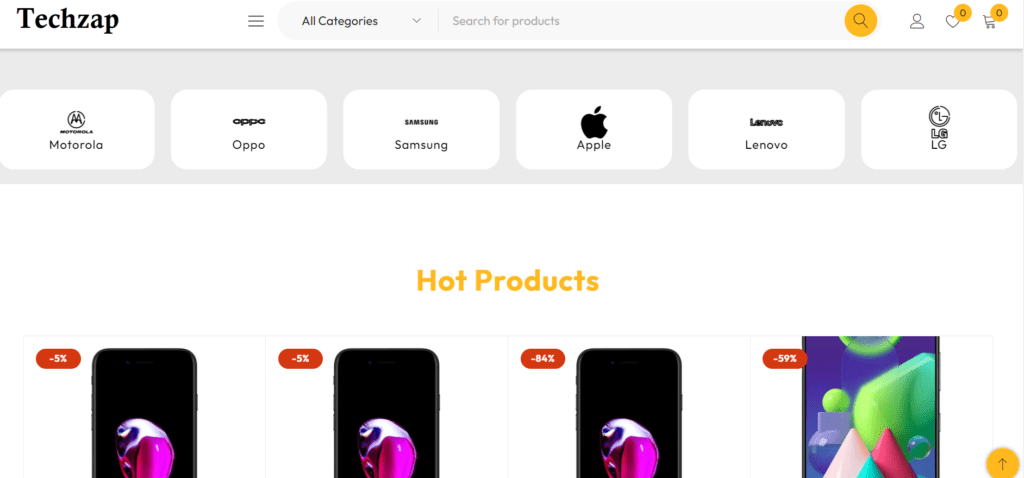Click the yellow search magnifier button
The height and width of the screenshot is (478, 1024).
pos(860,21)
